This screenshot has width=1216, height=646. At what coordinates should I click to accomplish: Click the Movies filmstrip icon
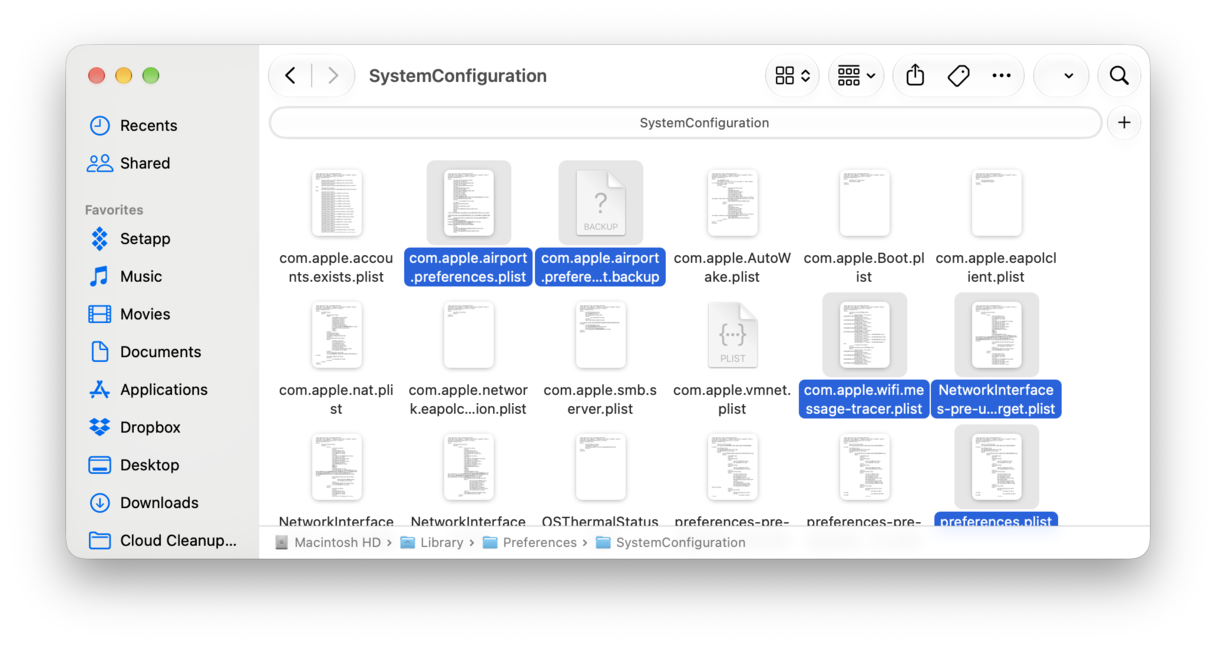pyautogui.click(x=100, y=314)
